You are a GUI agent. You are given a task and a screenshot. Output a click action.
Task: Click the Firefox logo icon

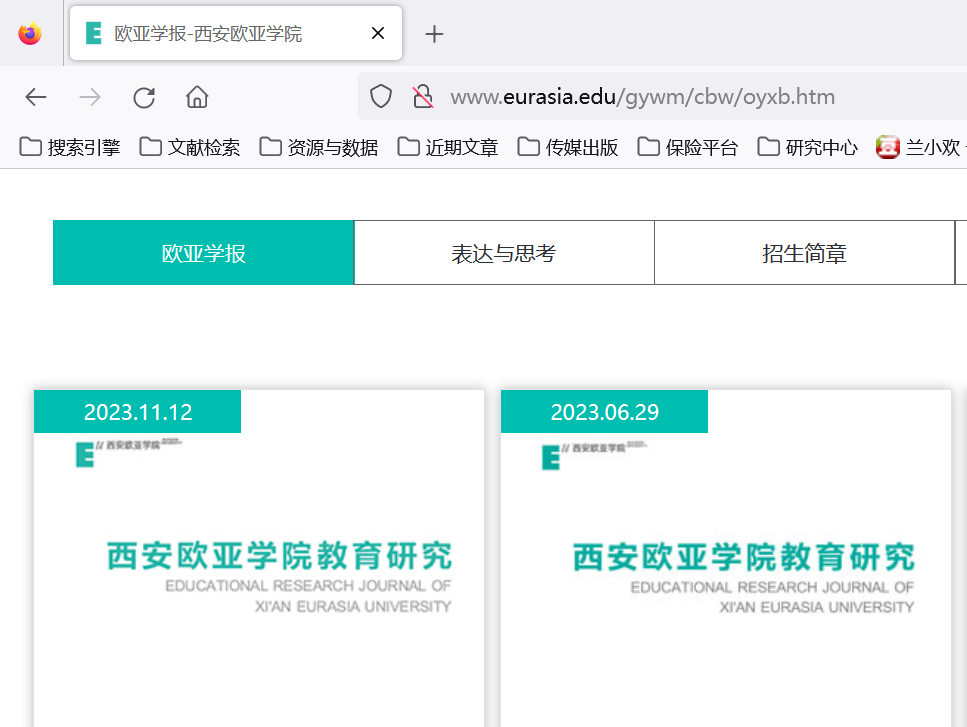pos(30,33)
